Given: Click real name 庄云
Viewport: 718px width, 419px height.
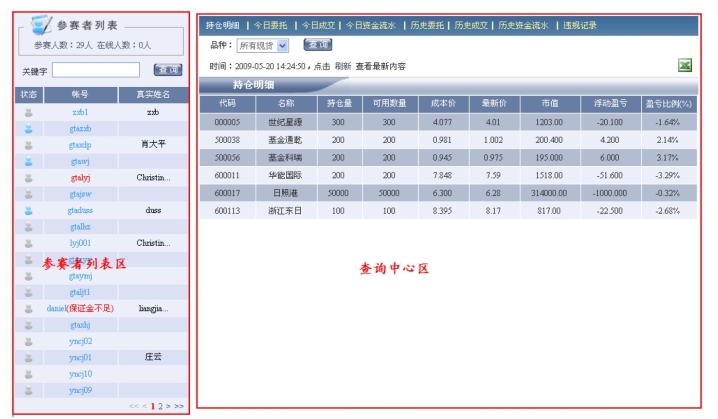Looking at the screenshot, I should coord(153,357).
